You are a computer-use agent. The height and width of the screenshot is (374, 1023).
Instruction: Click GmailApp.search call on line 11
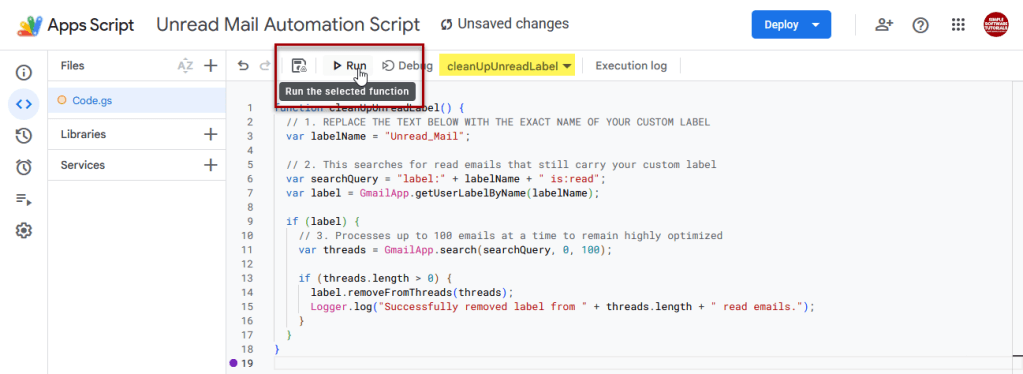click(499, 250)
